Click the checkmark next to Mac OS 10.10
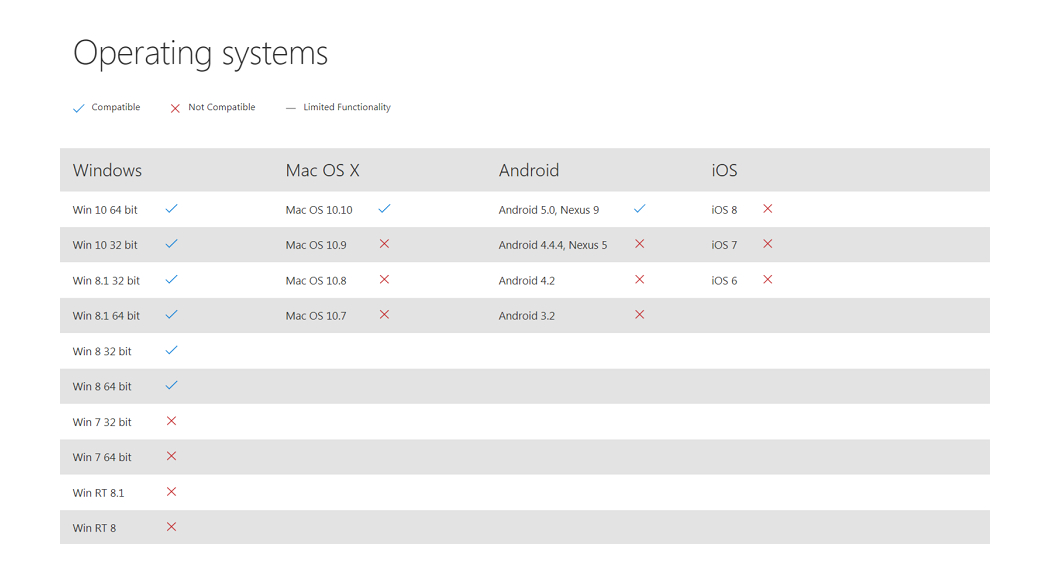This screenshot has height=572, width=1050. pos(384,208)
